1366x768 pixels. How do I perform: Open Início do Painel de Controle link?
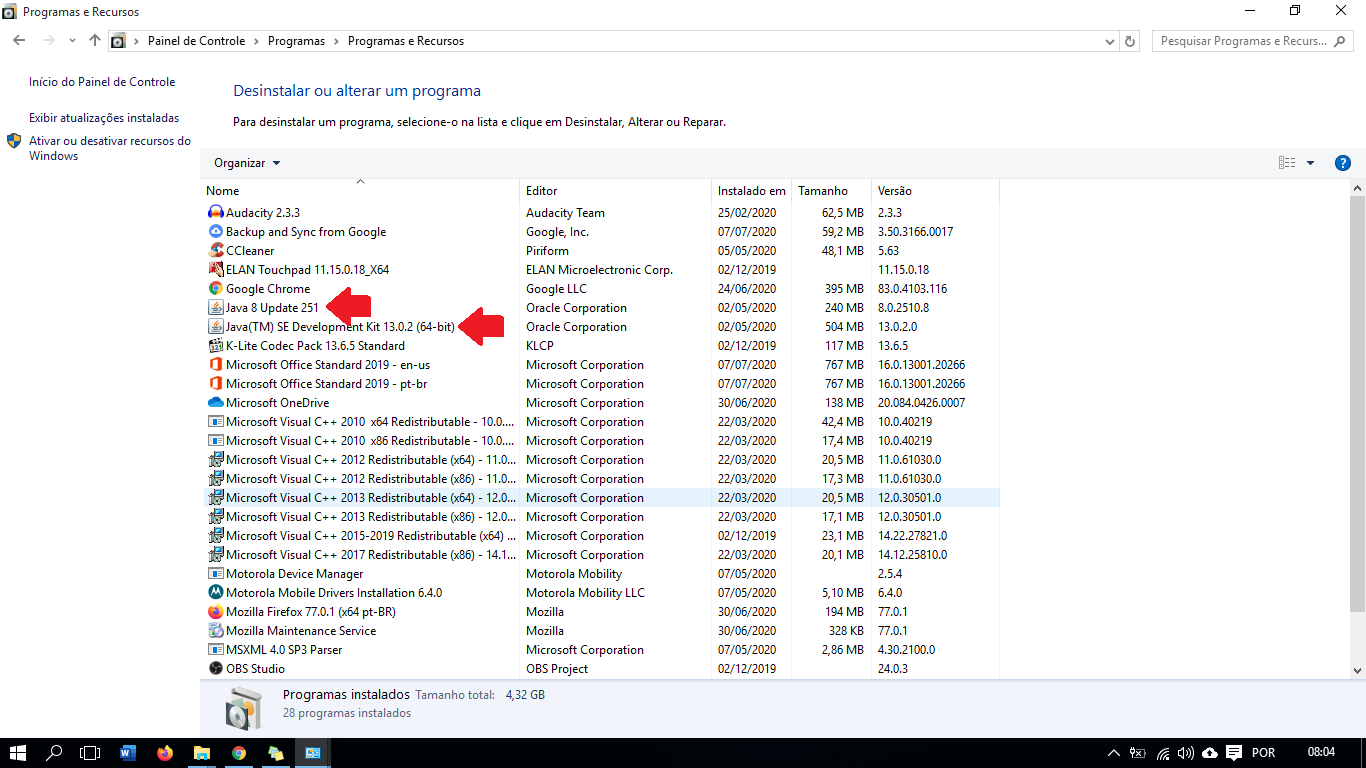(x=102, y=82)
